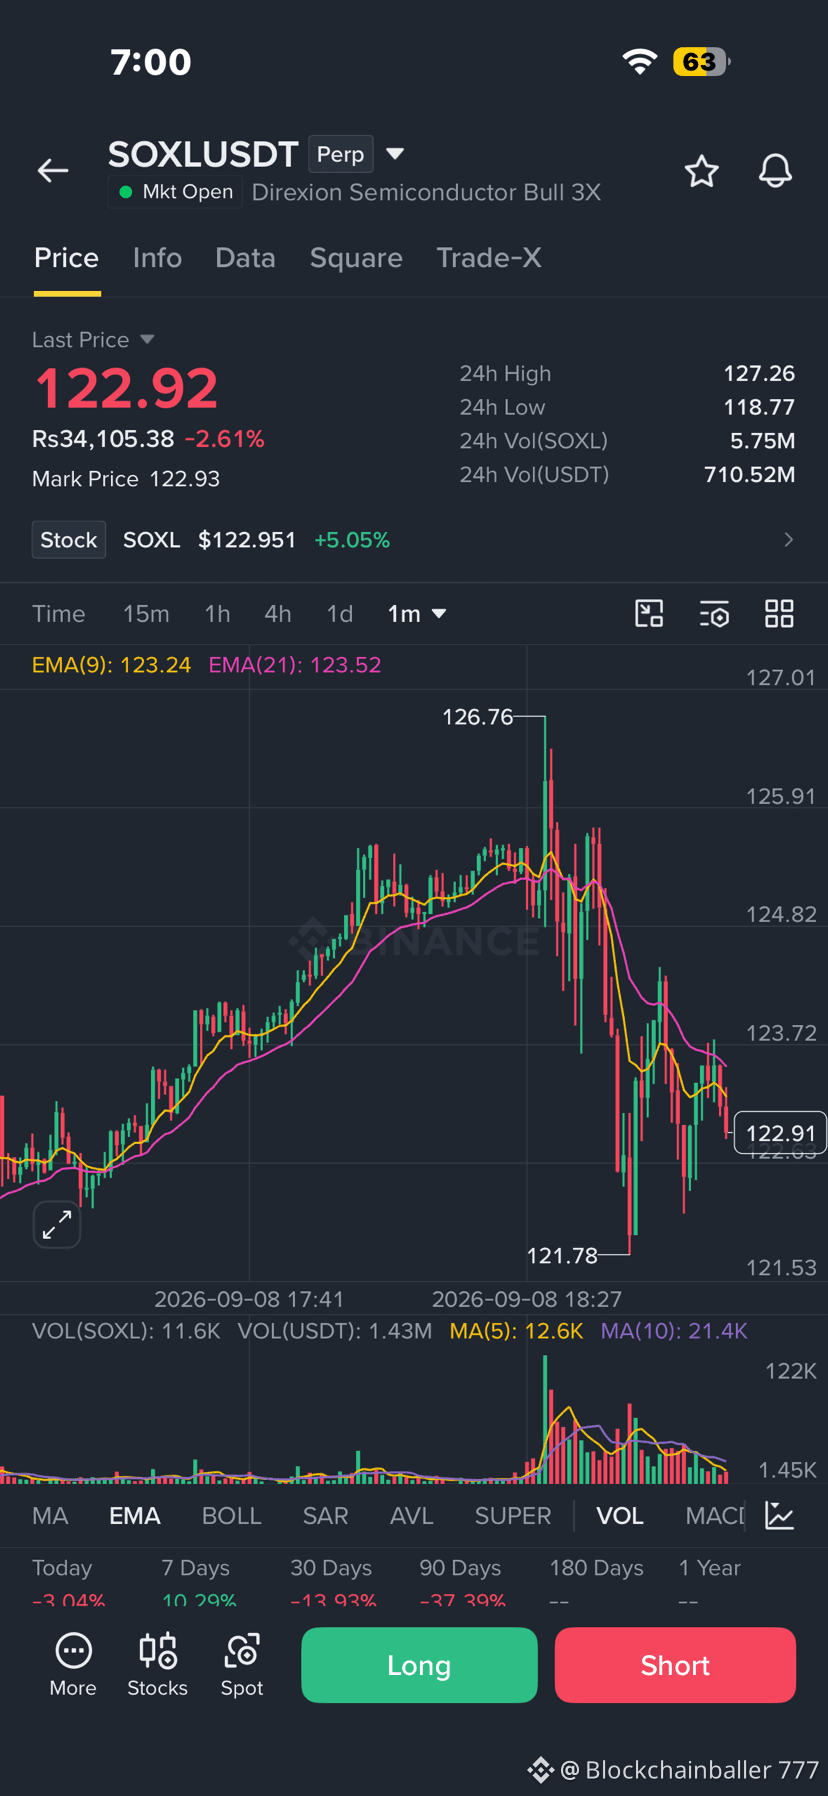
Task: Switch to the Info tab
Action: click(x=157, y=258)
